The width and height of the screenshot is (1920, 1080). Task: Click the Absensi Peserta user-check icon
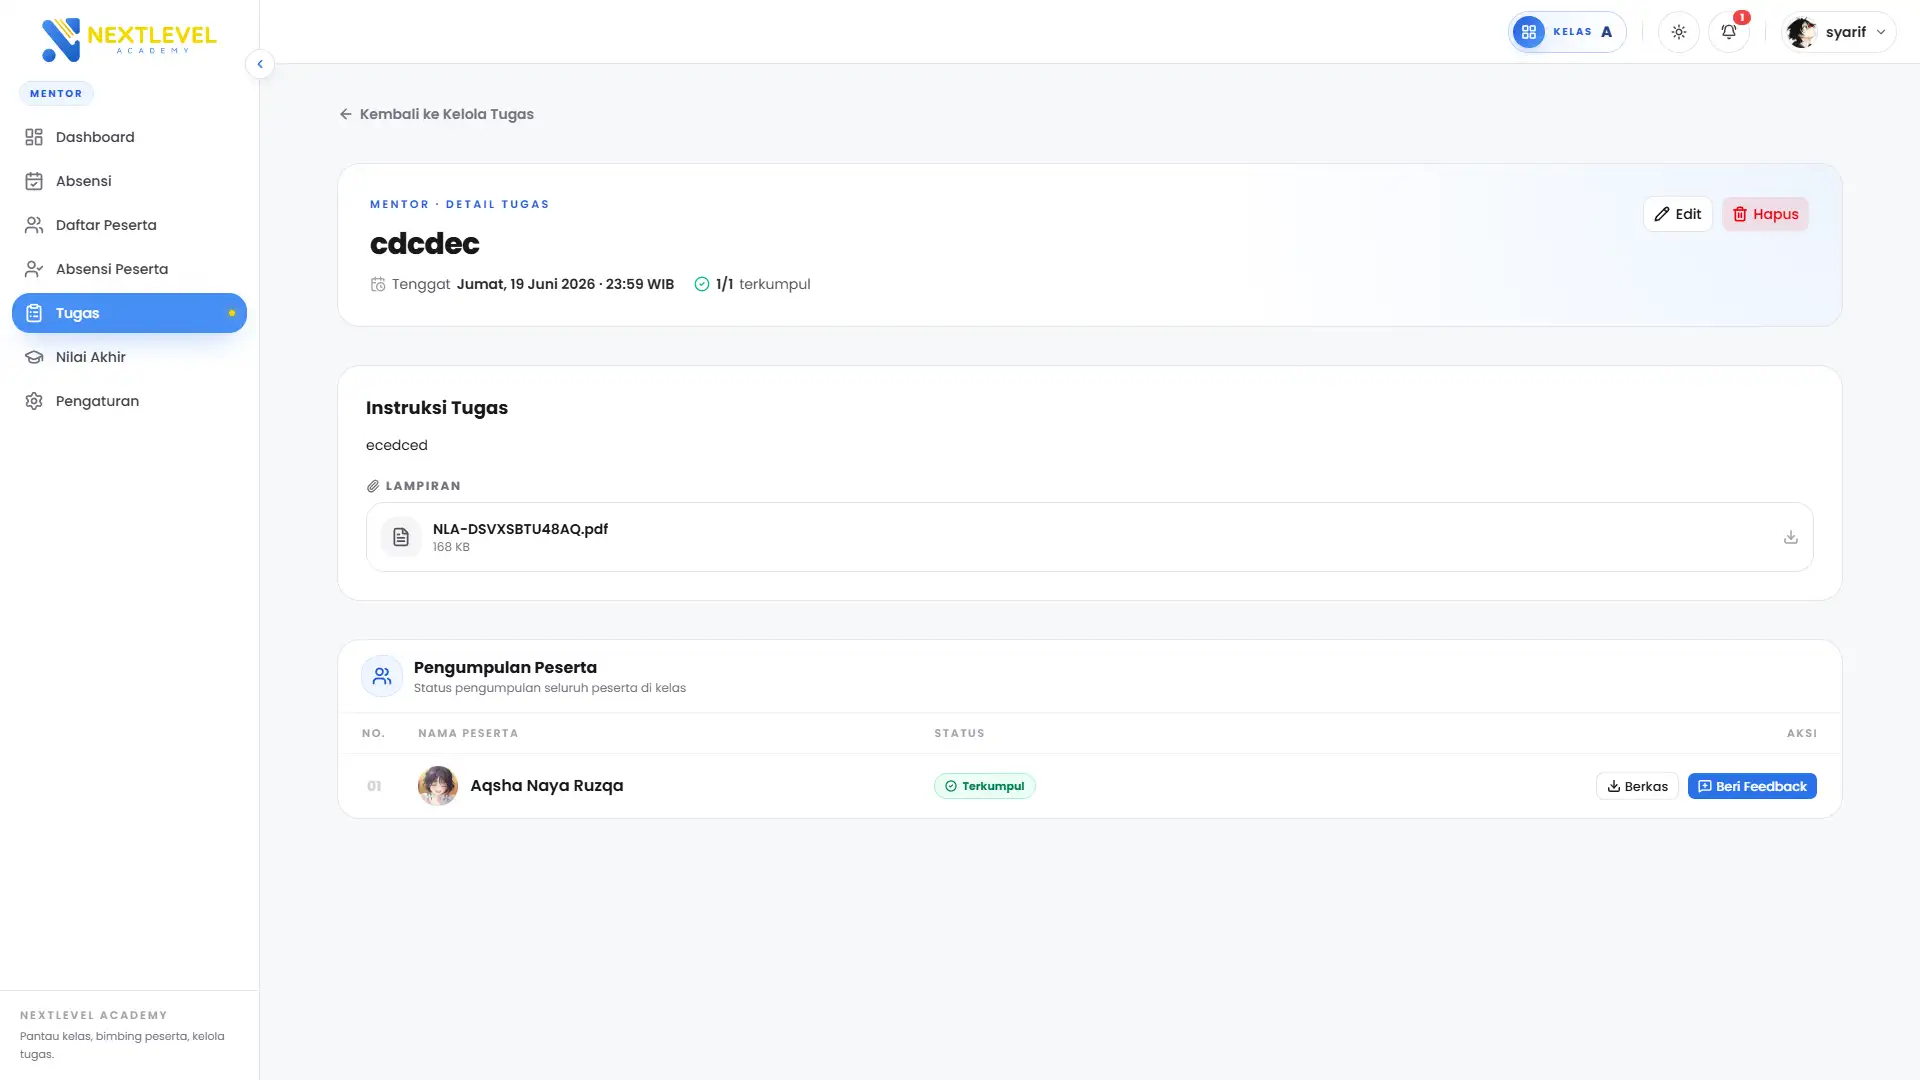[34, 269]
